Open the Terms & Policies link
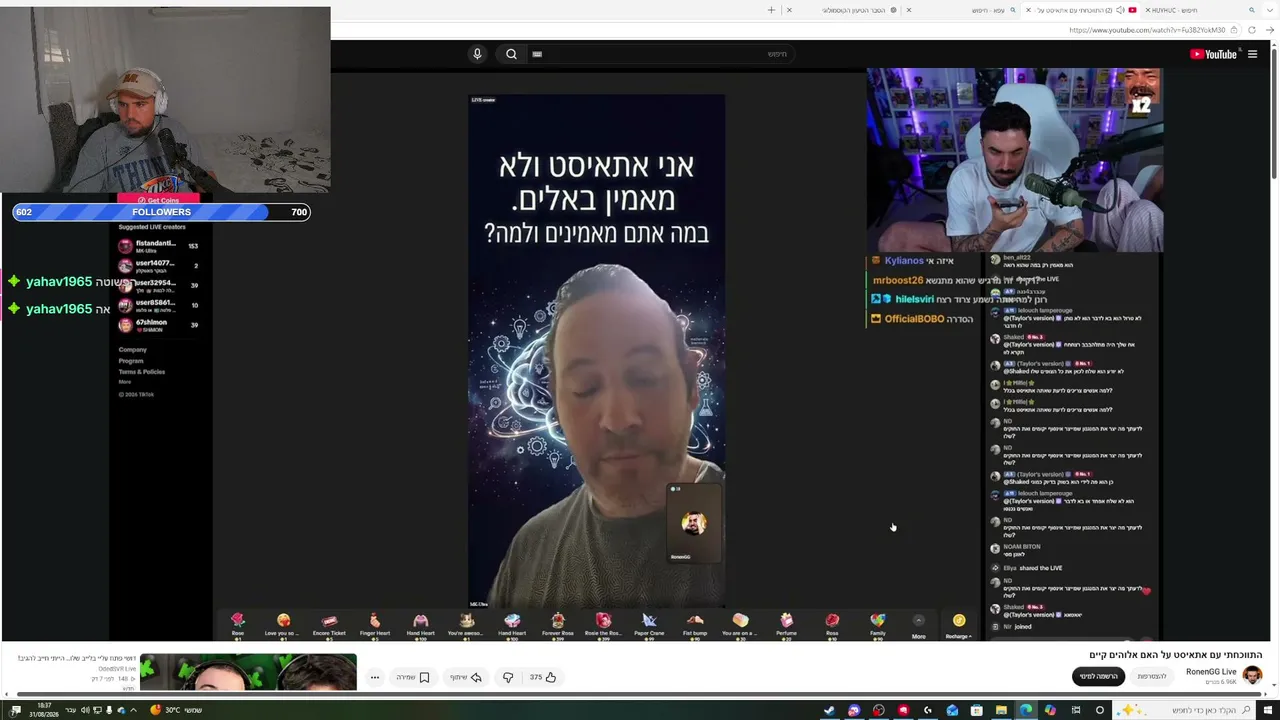 (141, 372)
